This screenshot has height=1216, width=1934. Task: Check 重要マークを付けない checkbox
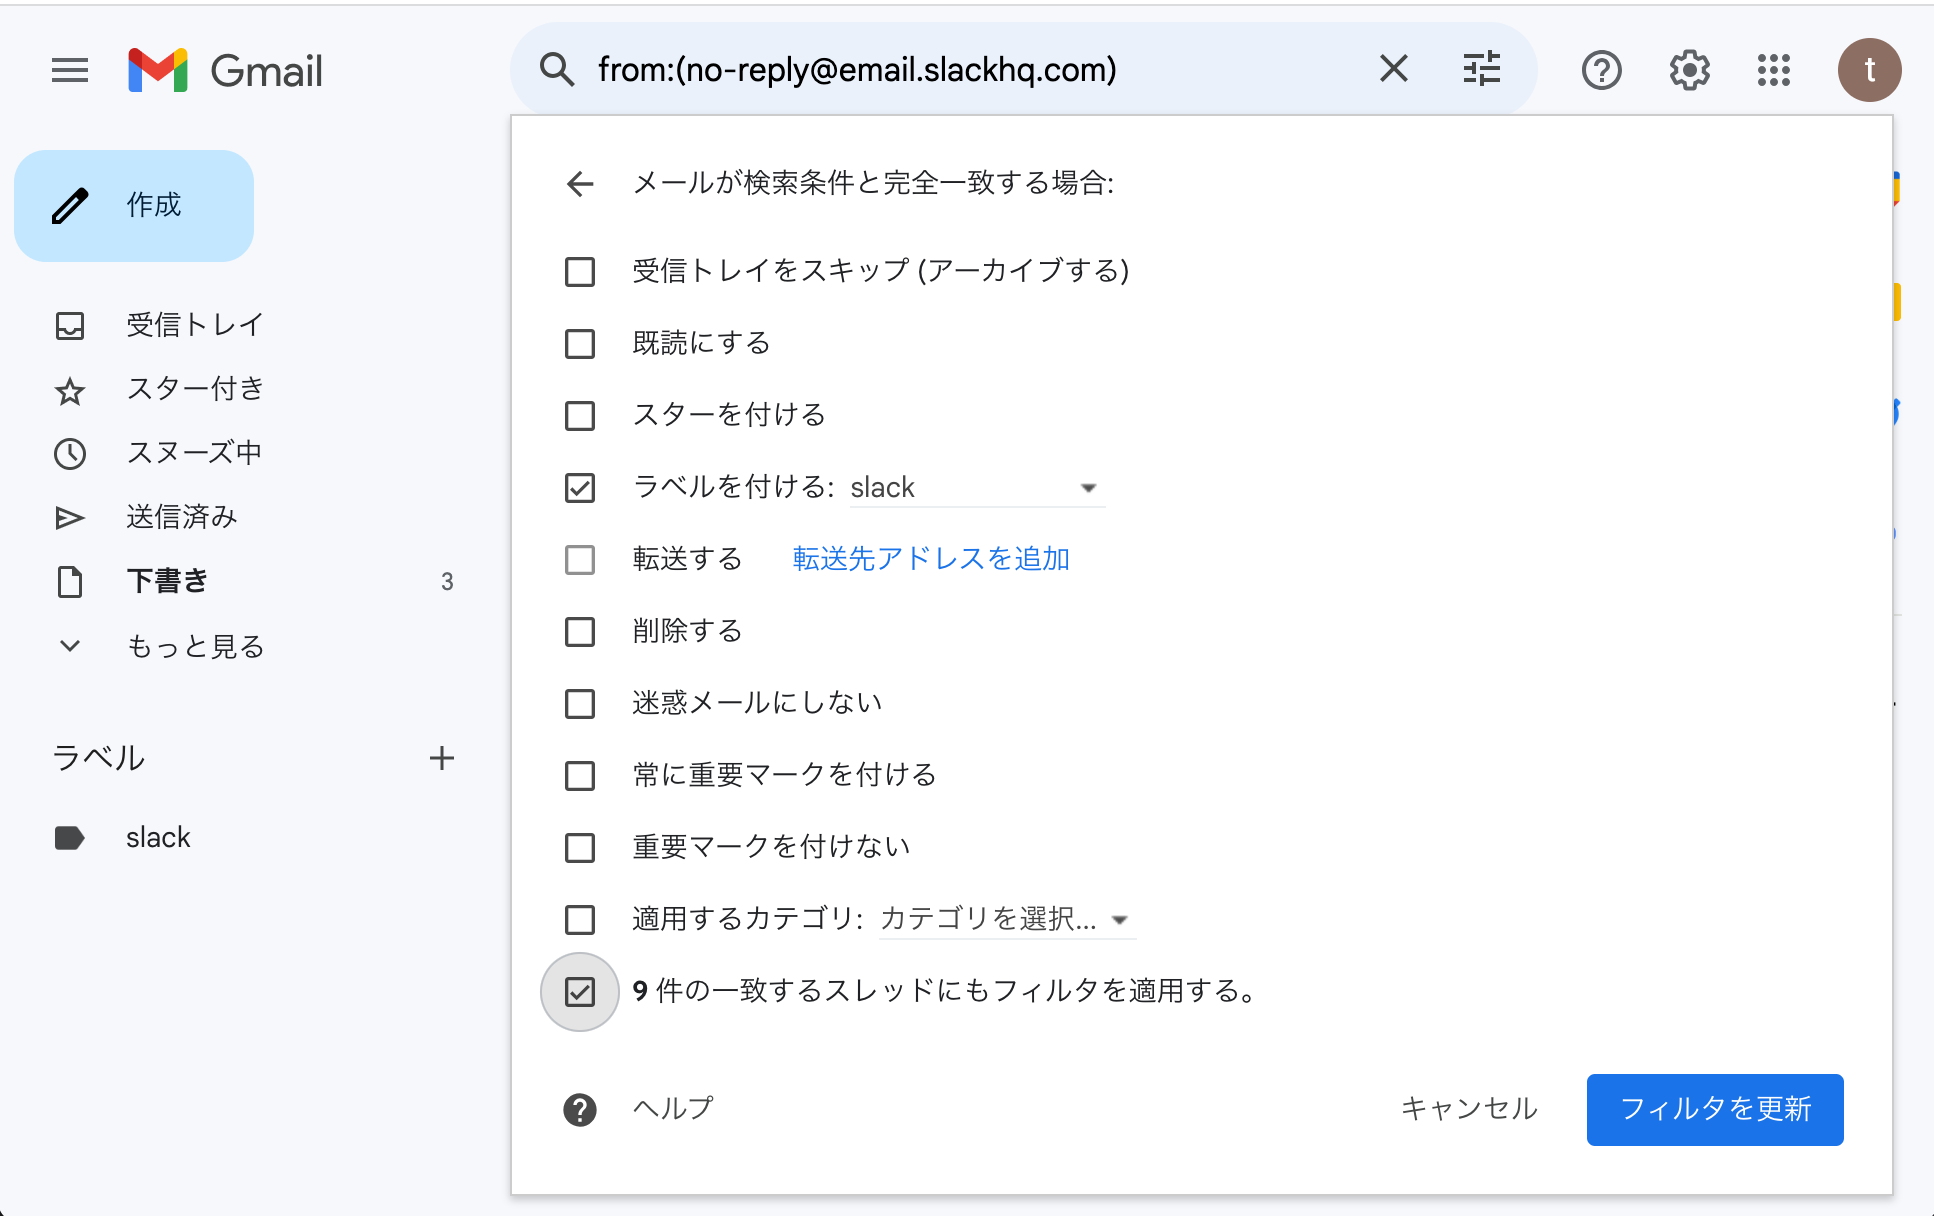580,848
